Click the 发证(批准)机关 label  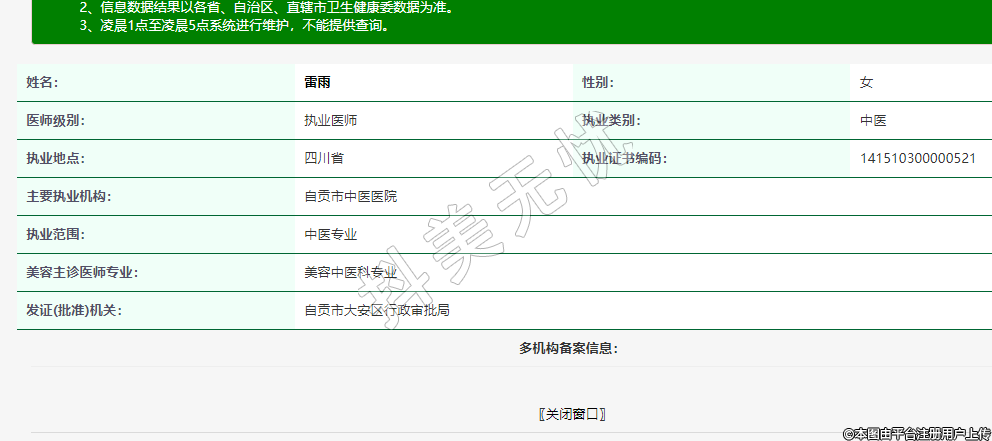tap(73, 311)
